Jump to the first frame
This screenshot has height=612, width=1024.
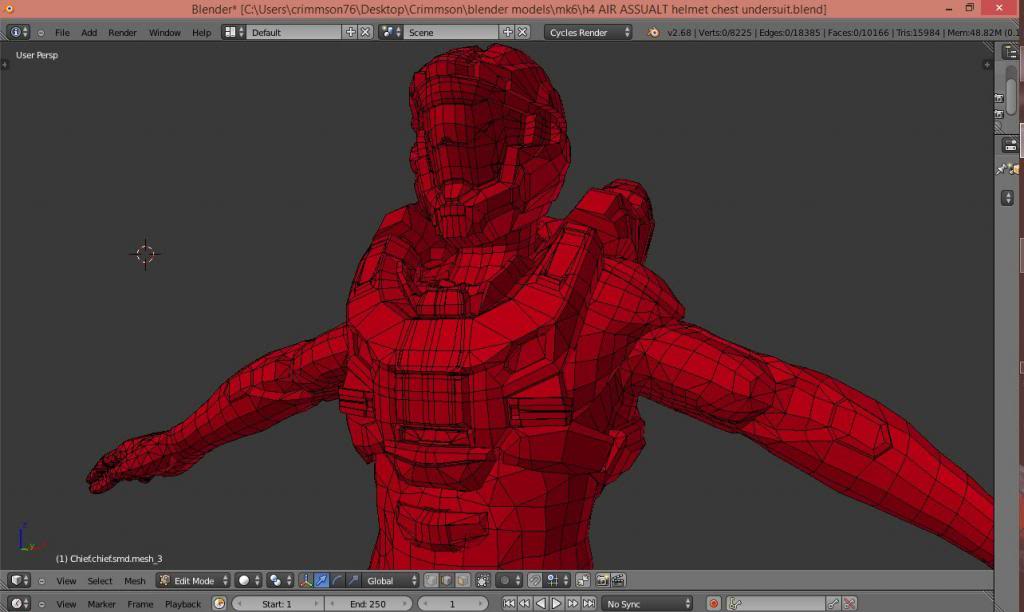point(509,604)
